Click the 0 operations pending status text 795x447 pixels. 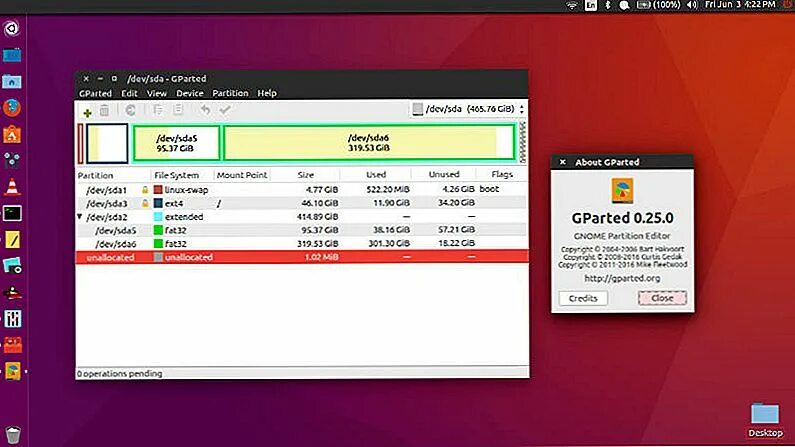[x=120, y=374]
